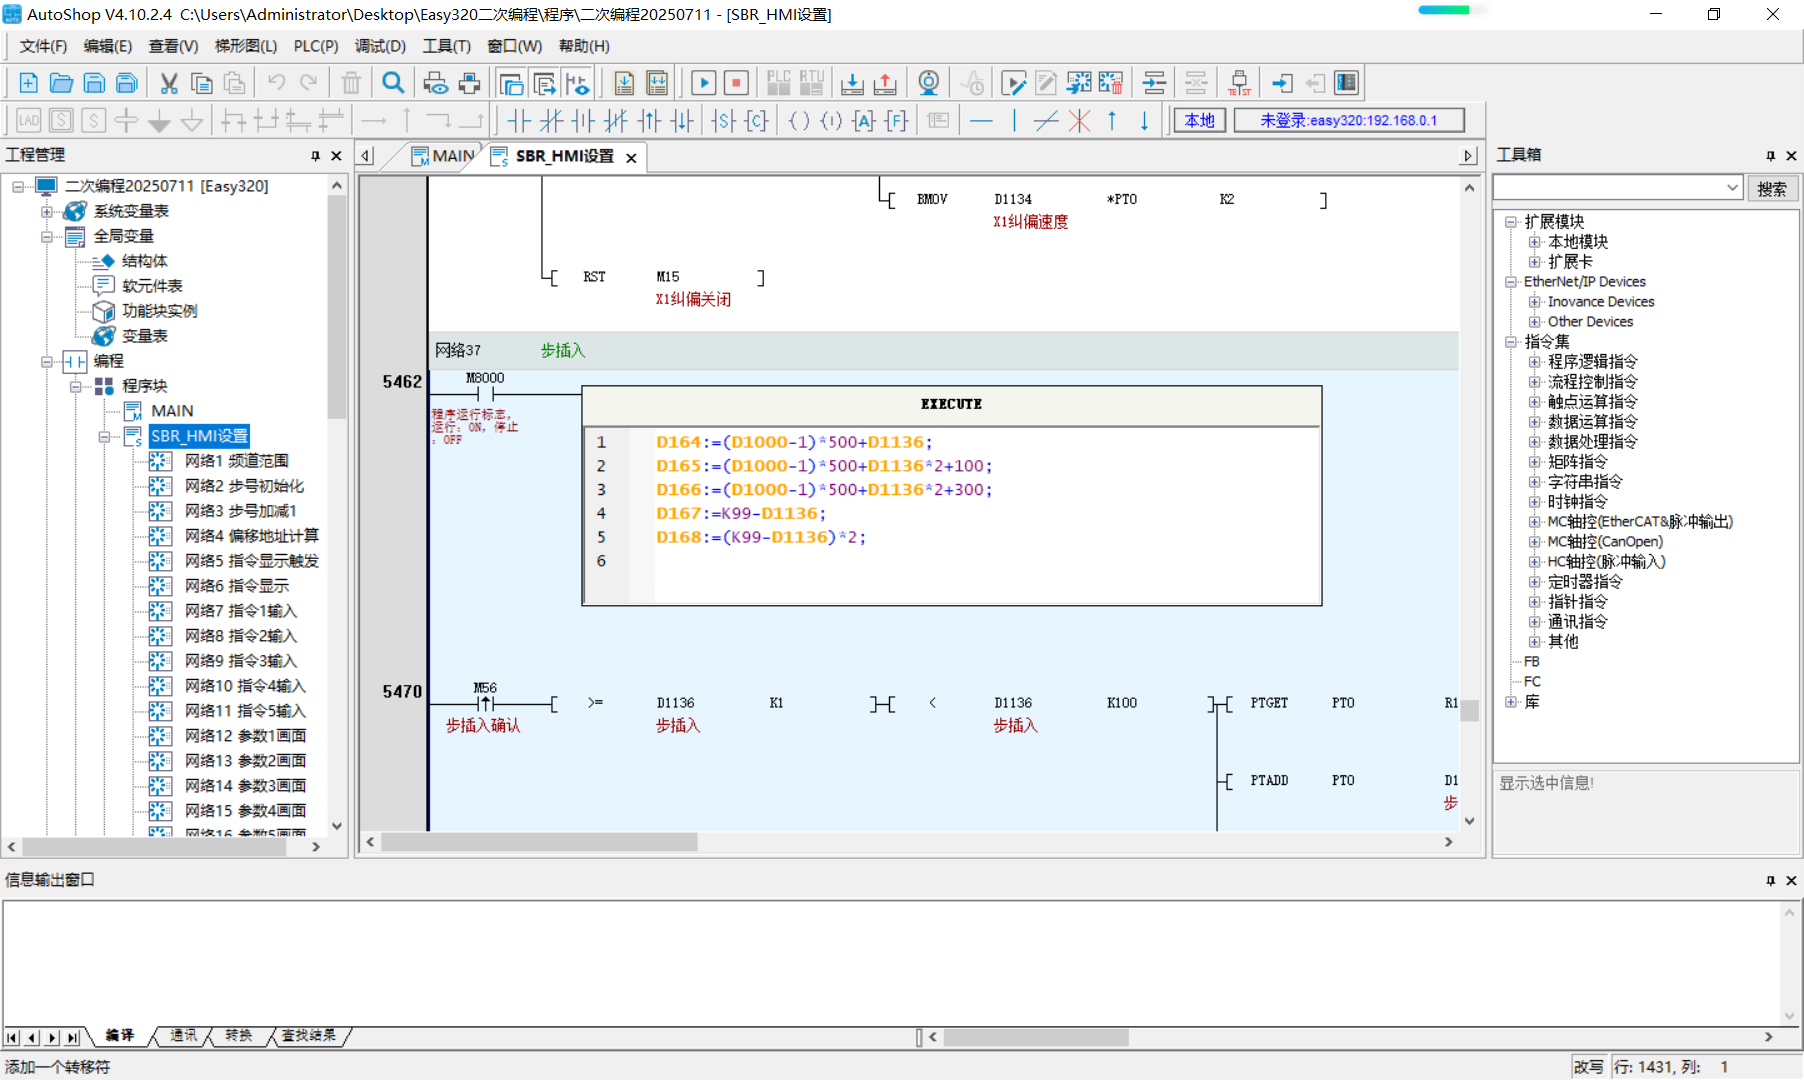The width and height of the screenshot is (1804, 1080).
Task: Click the communication TEST icon
Action: pos(1239,83)
